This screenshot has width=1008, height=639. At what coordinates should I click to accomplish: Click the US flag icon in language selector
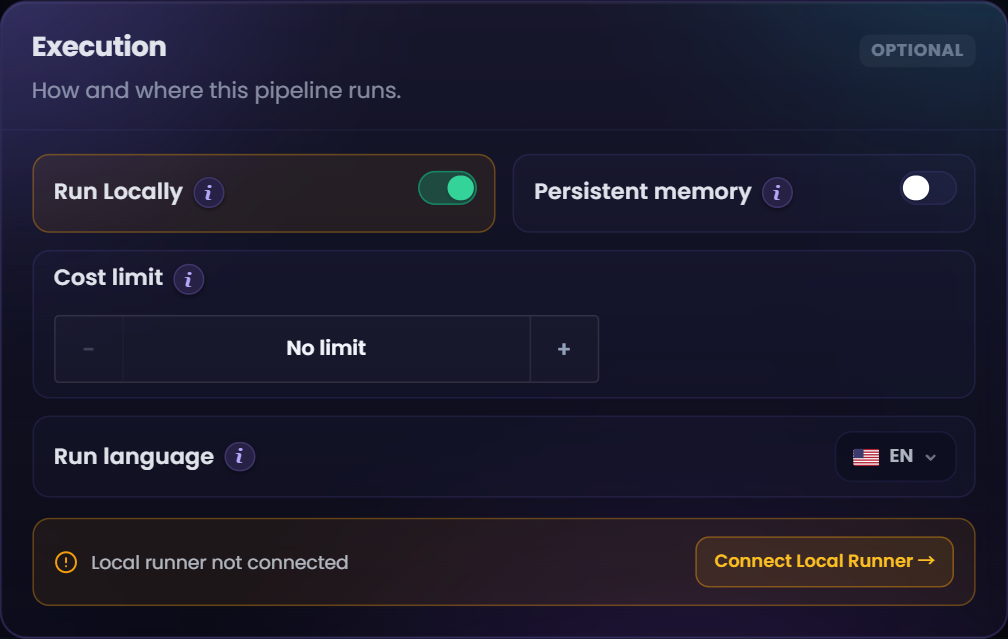[x=866, y=457]
